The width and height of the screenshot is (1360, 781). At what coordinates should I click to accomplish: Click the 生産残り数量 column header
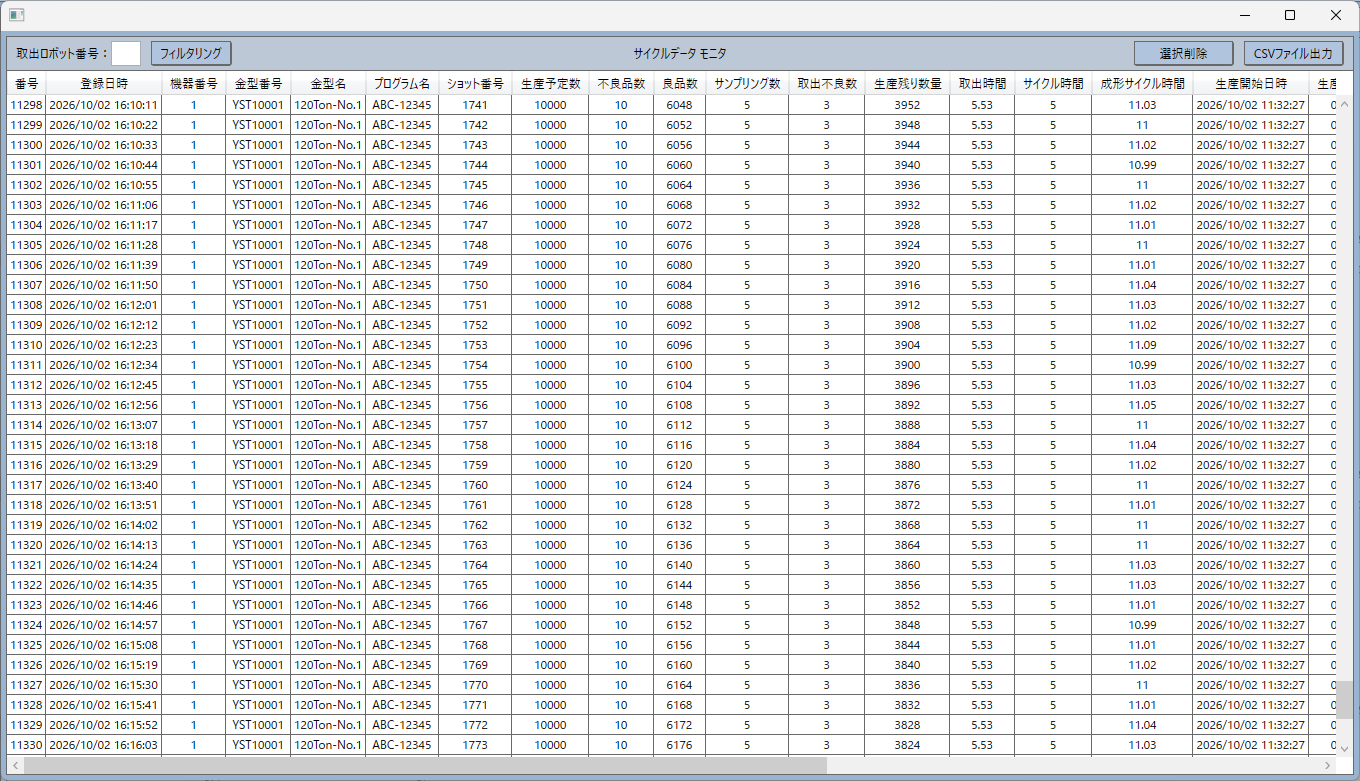907,84
